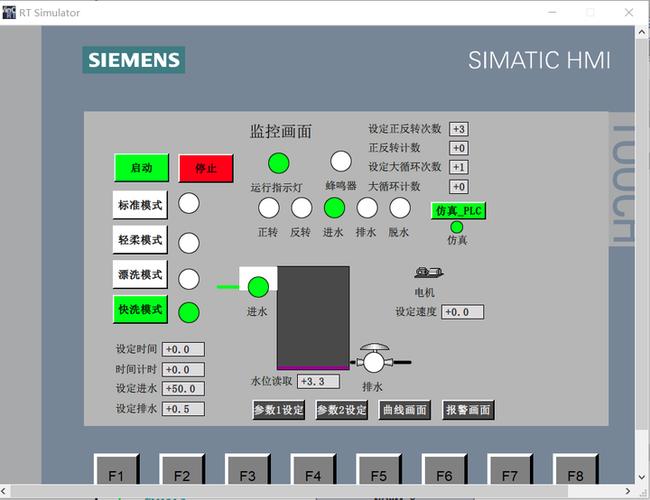Viewport: 650px width, 500px height.
Task: Click the F1 function key
Action: (116, 469)
